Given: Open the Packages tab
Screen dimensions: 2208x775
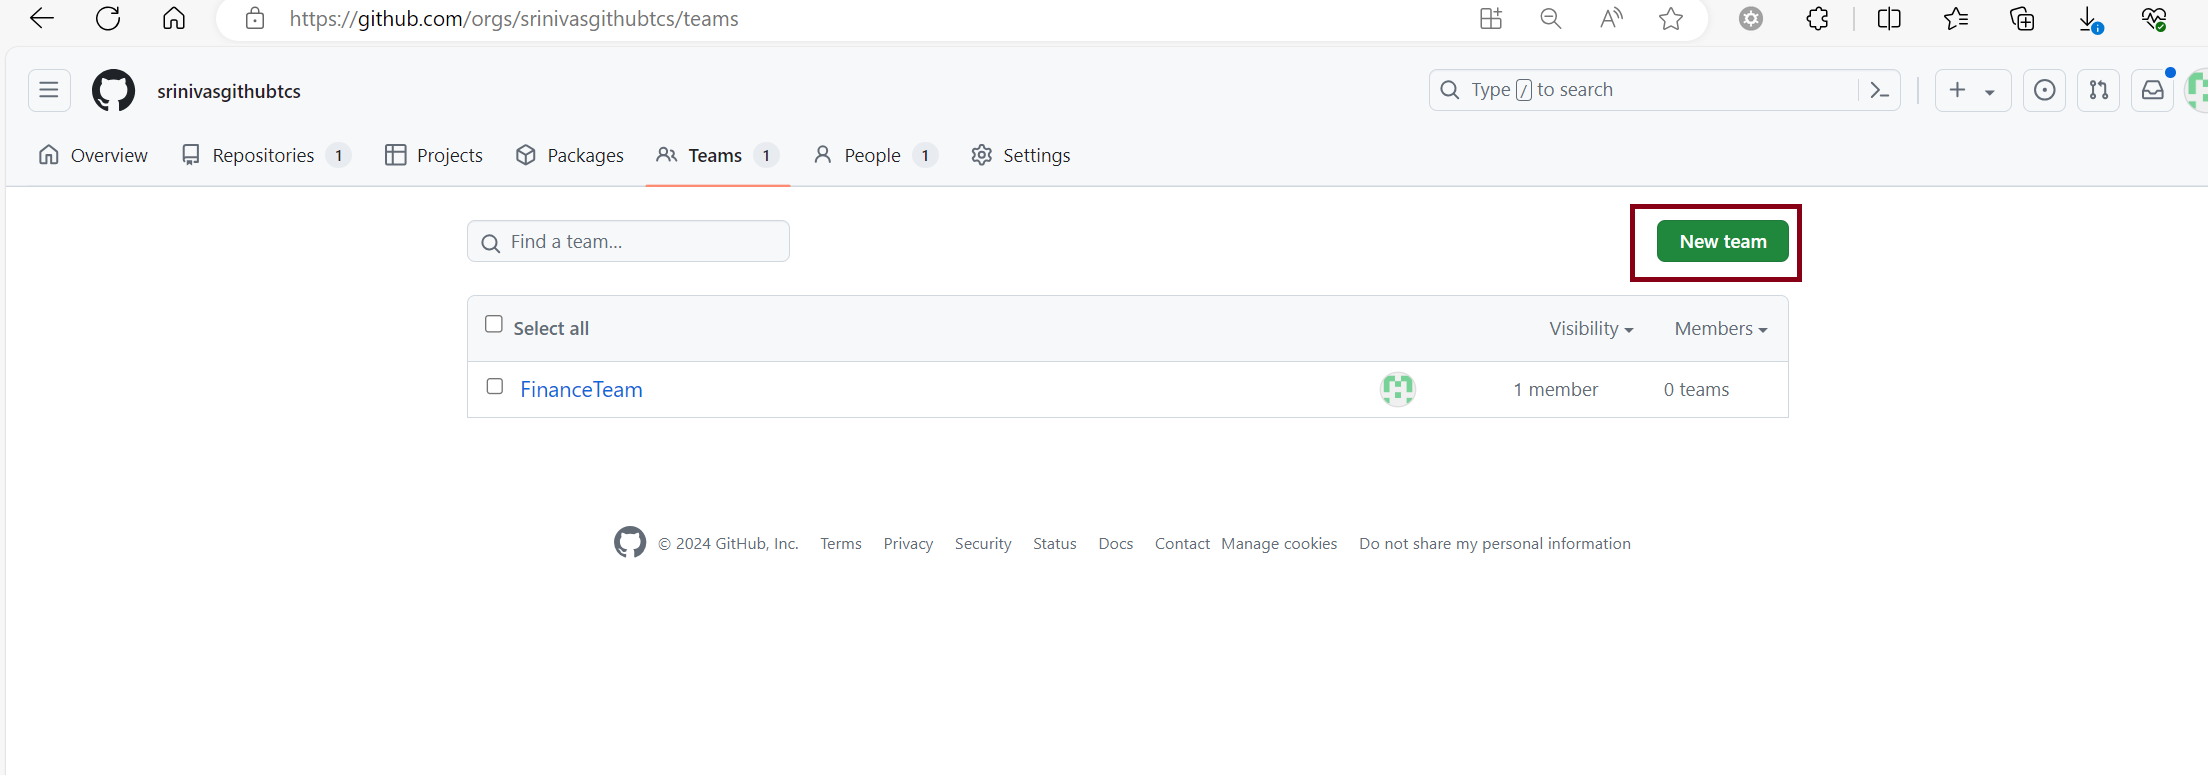Looking at the screenshot, I should click(x=570, y=155).
